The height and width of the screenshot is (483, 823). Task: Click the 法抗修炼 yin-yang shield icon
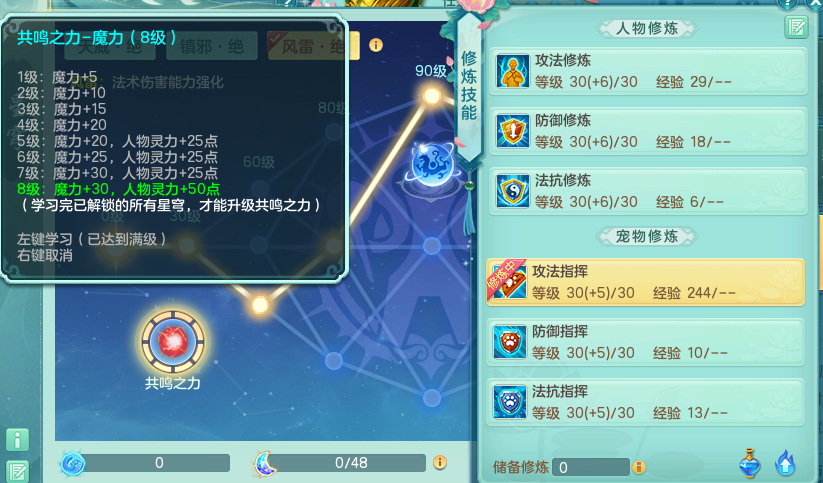pos(512,191)
